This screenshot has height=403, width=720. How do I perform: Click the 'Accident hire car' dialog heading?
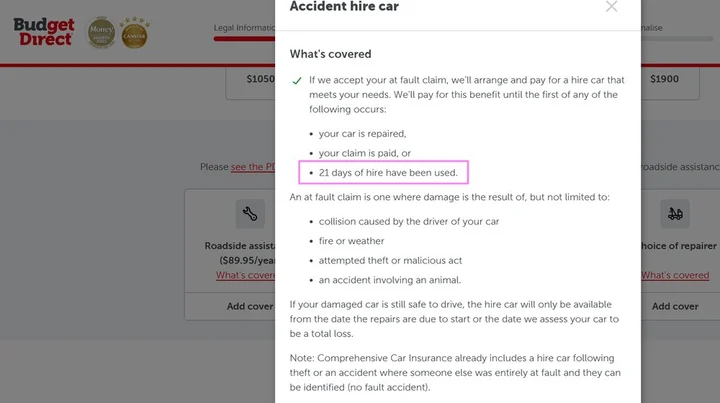click(345, 7)
